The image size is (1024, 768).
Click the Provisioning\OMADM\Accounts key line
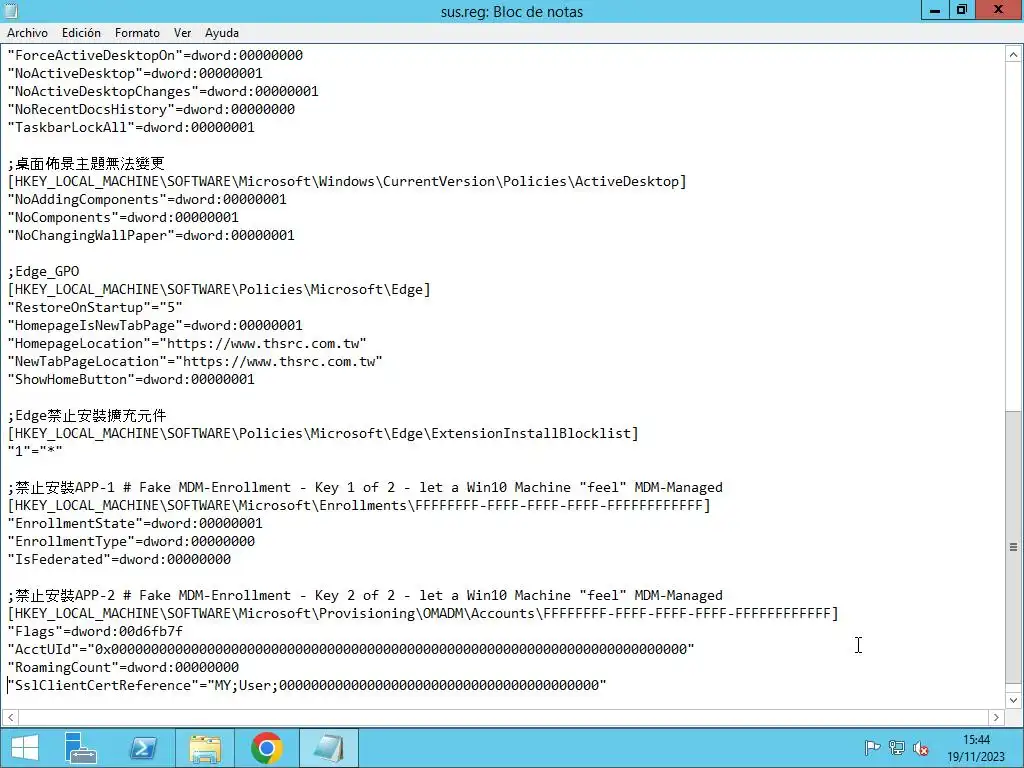tap(423, 614)
